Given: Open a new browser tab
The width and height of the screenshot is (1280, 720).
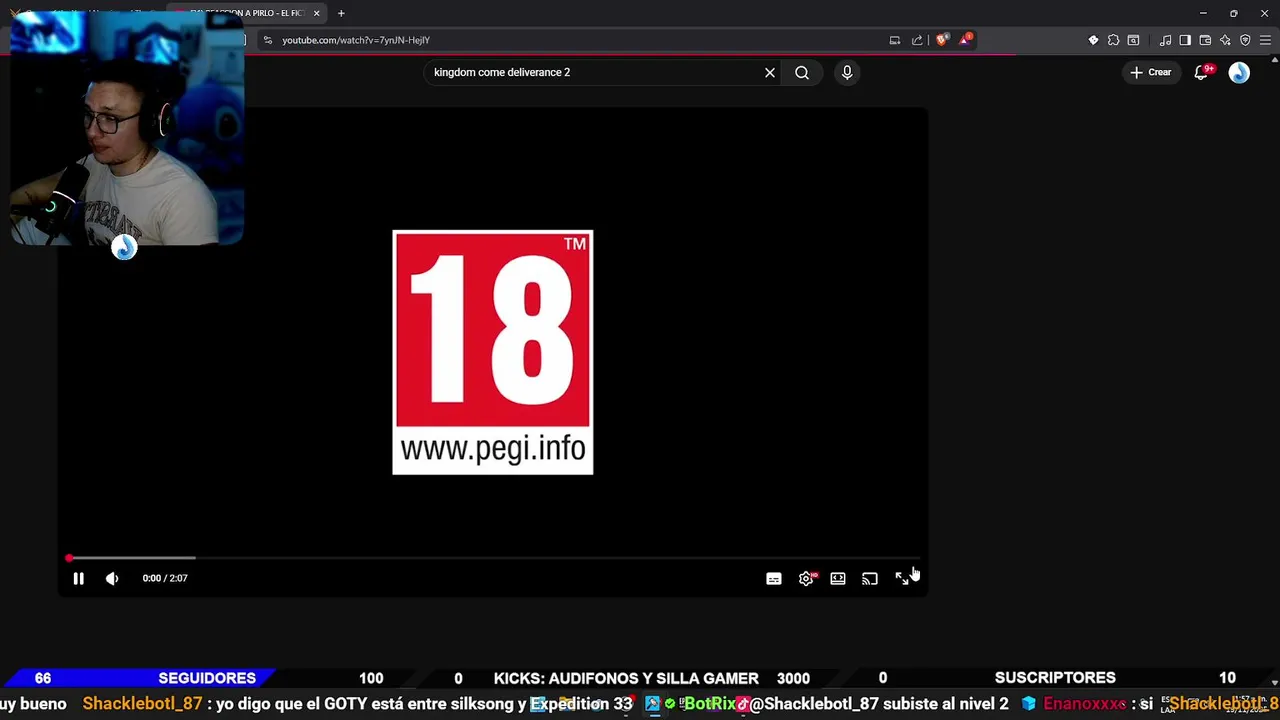Looking at the screenshot, I should (x=341, y=13).
